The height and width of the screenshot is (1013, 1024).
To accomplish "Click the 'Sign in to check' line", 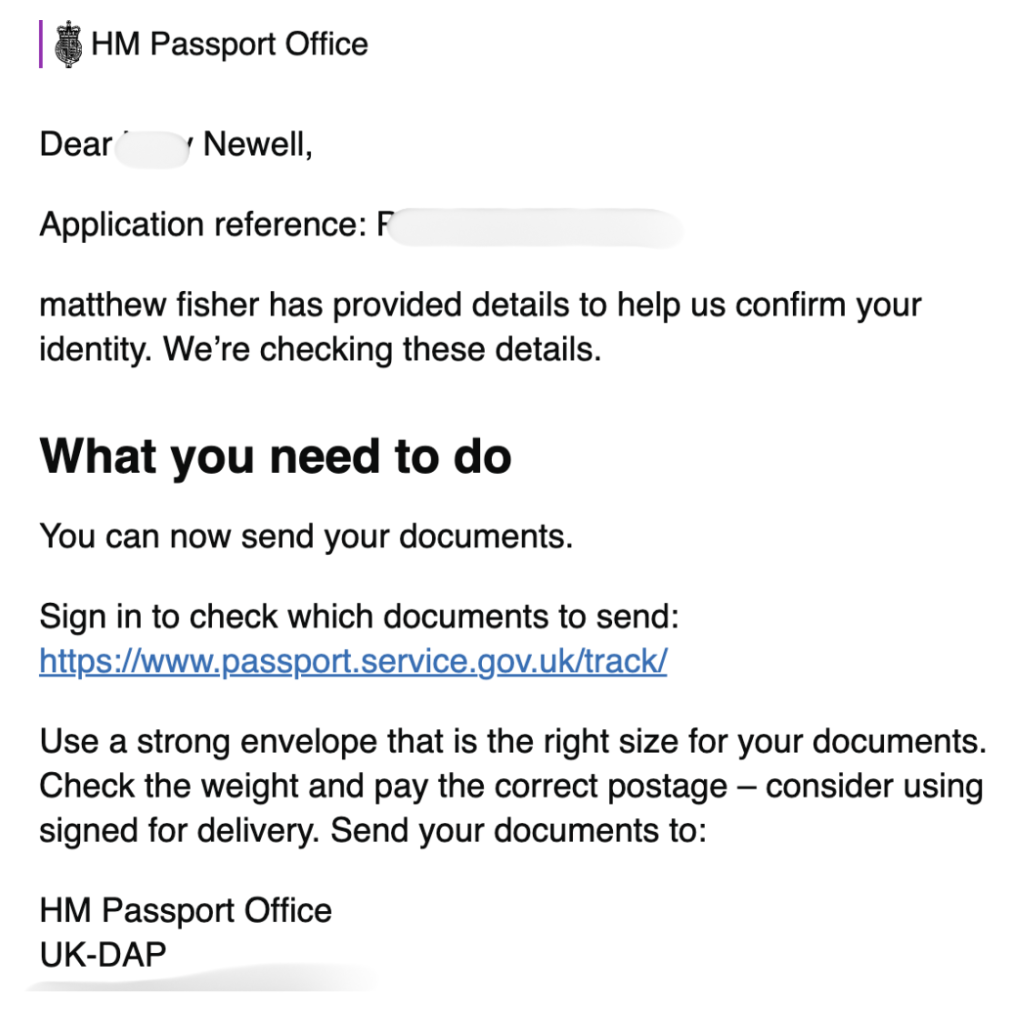I will click(359, 617).
